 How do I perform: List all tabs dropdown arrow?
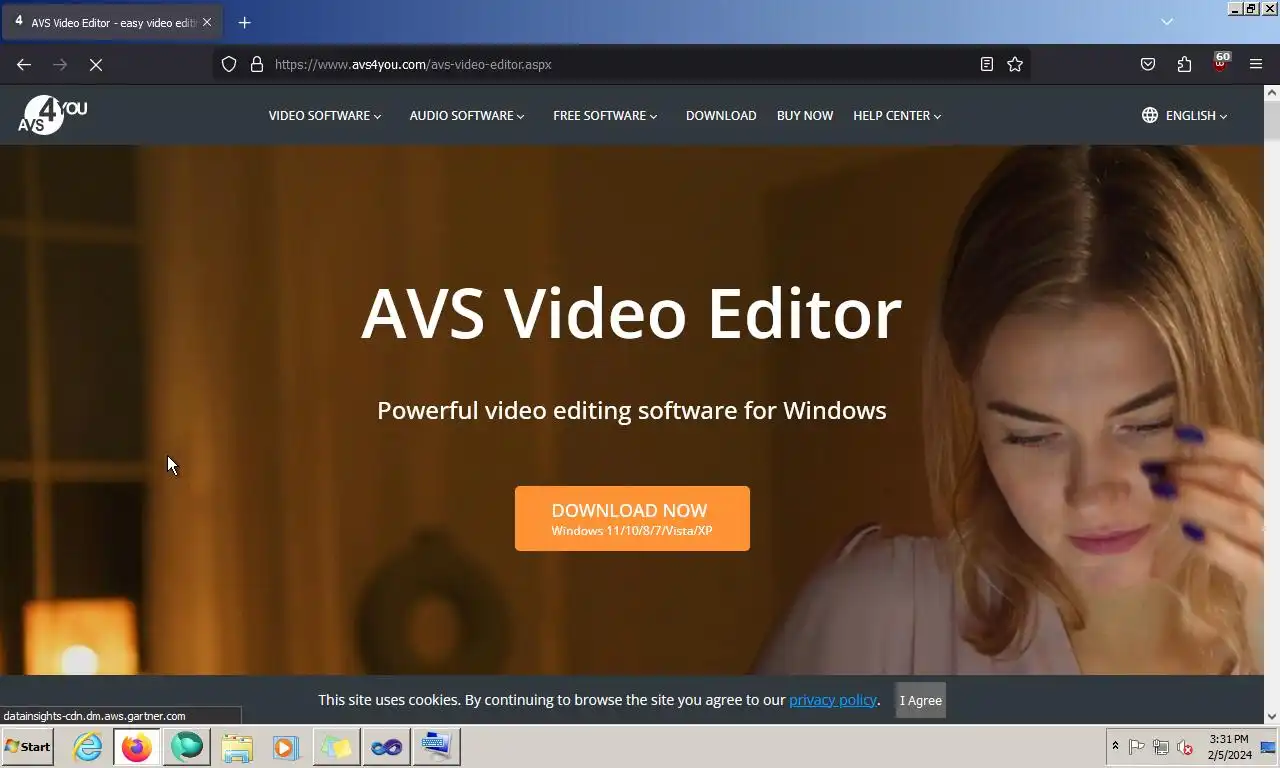(1167, 22)
